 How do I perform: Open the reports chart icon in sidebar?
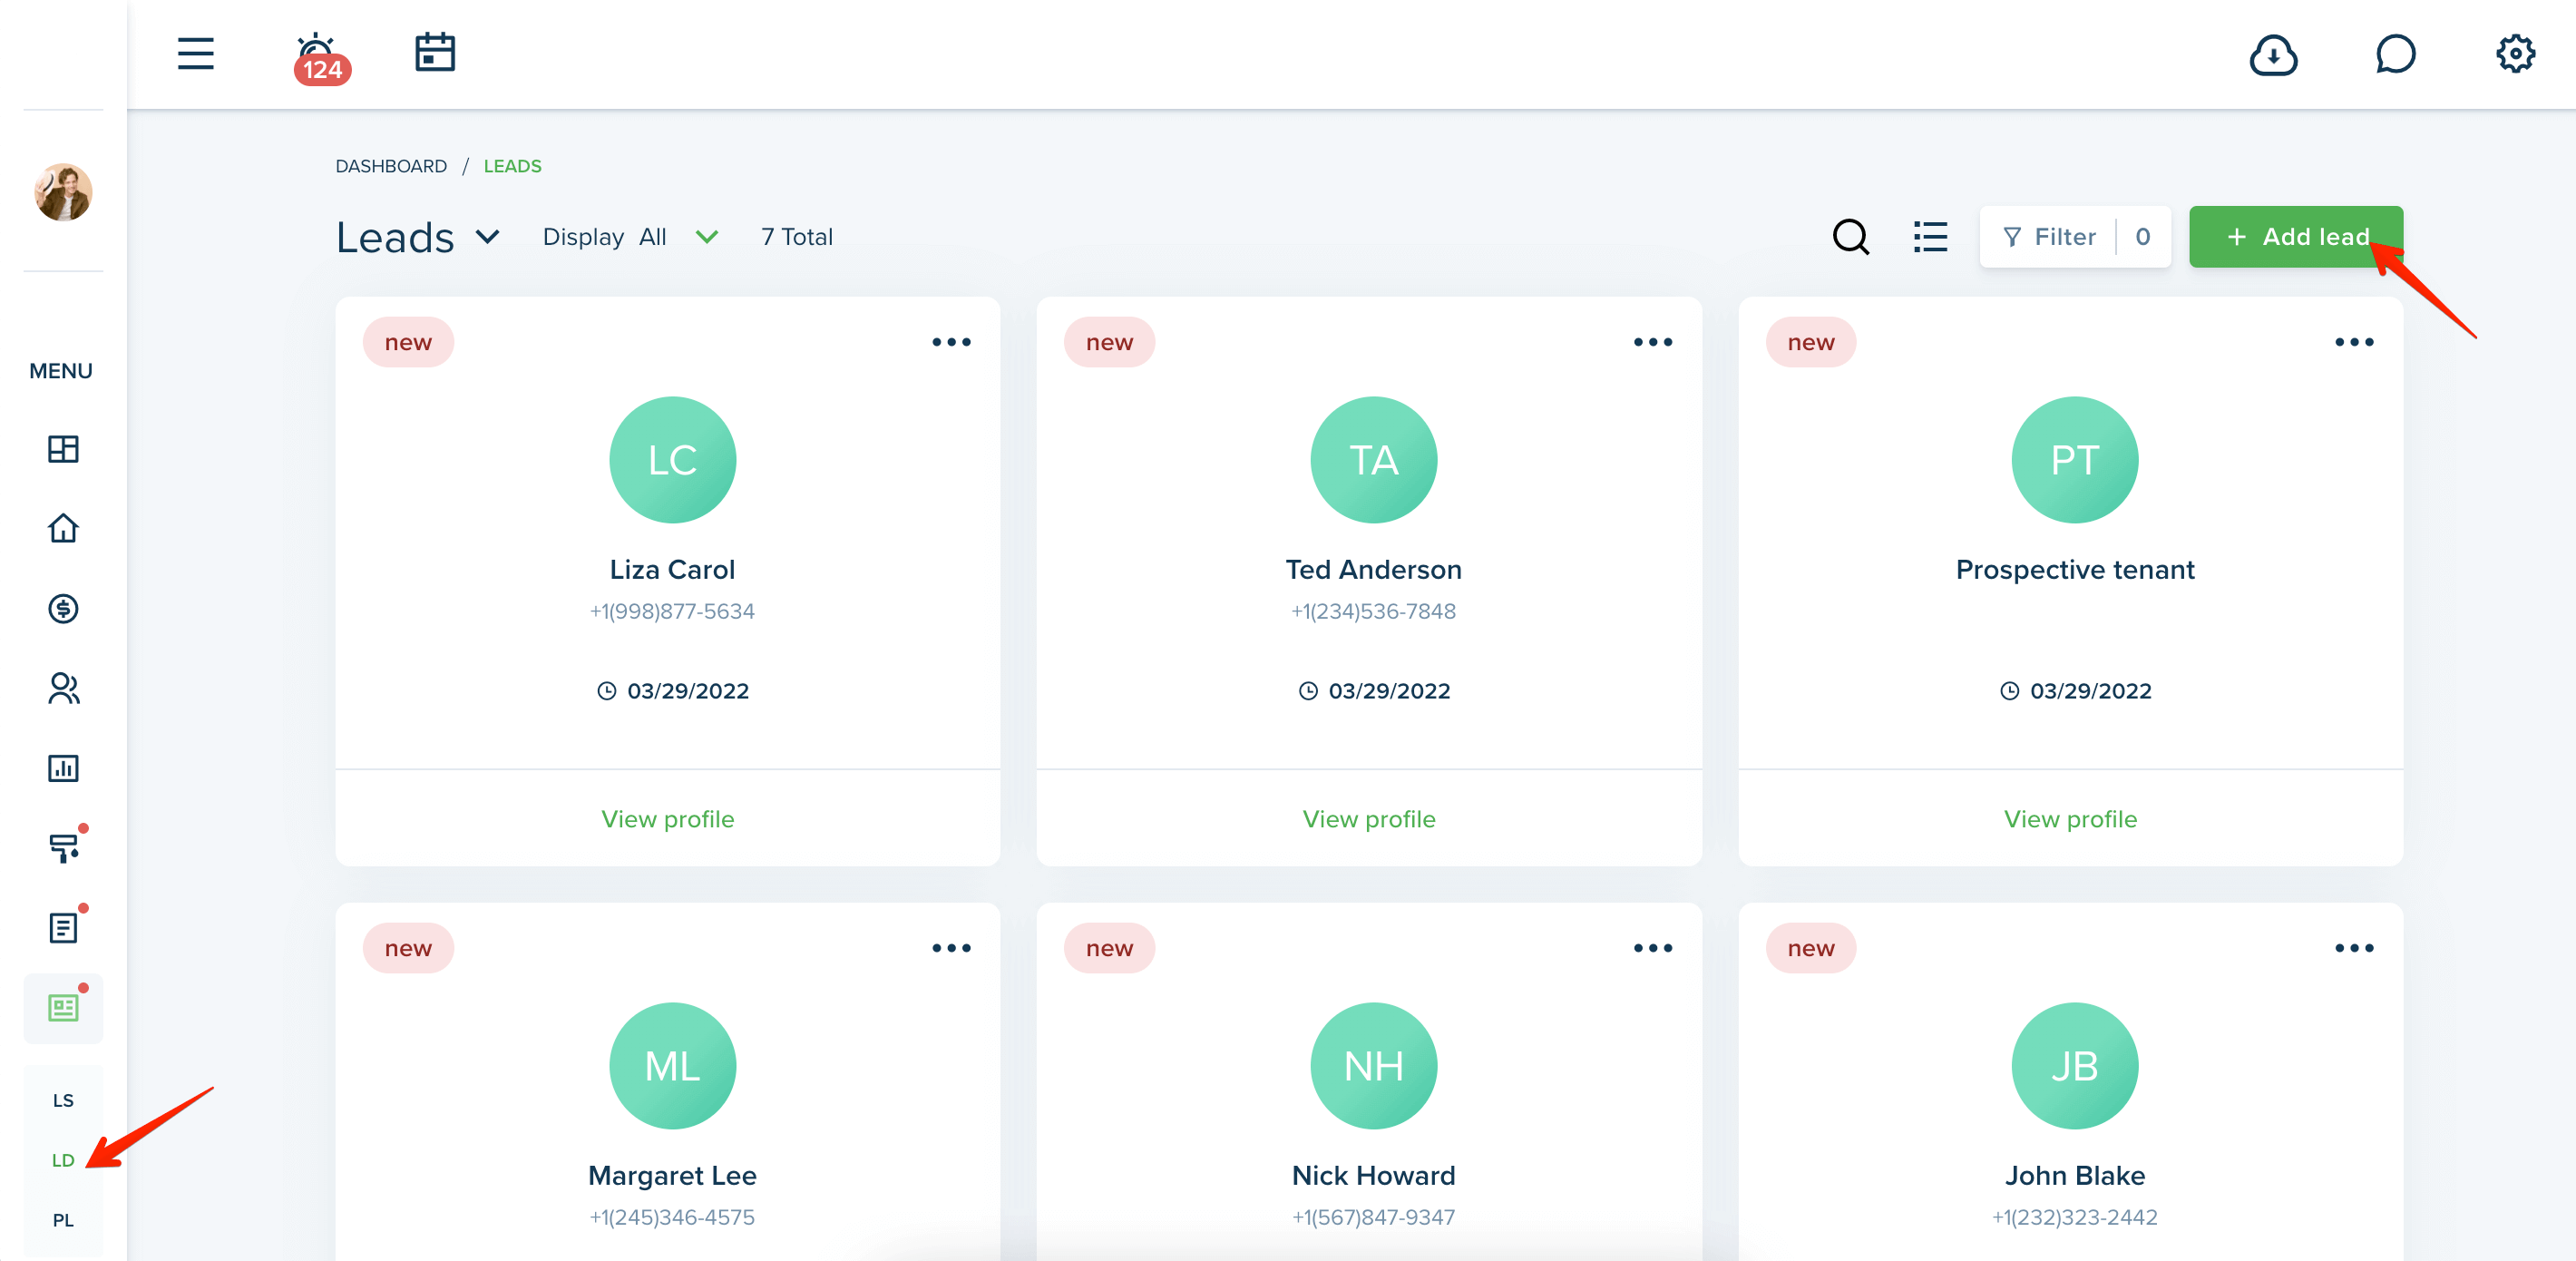[x=63, y=768]
